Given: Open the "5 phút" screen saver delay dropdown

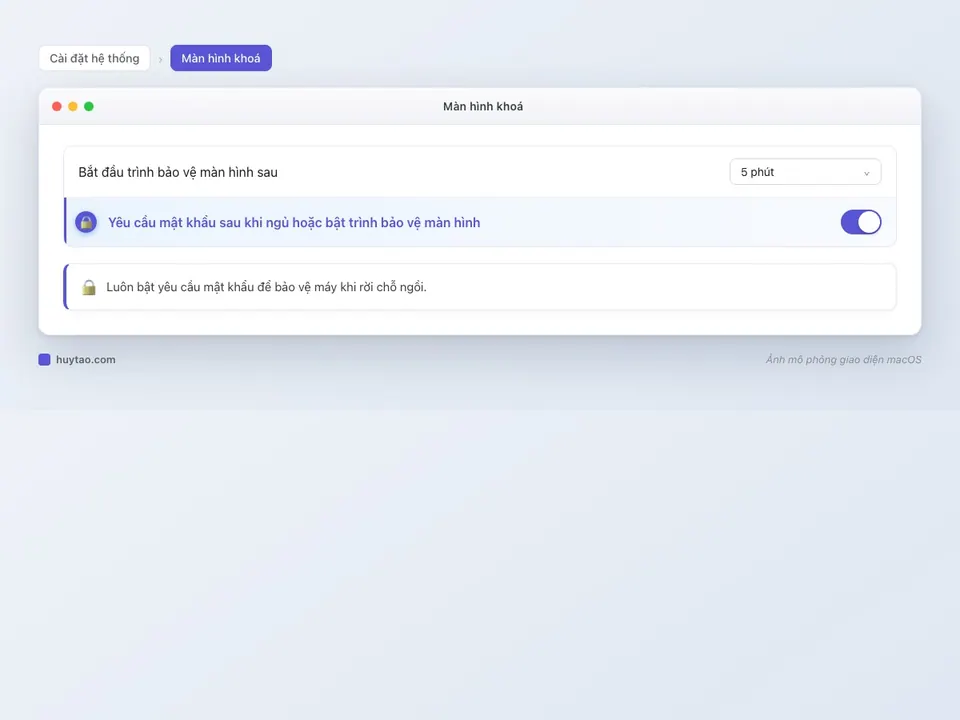Looking at the screenshot, I should click(805, 172).
